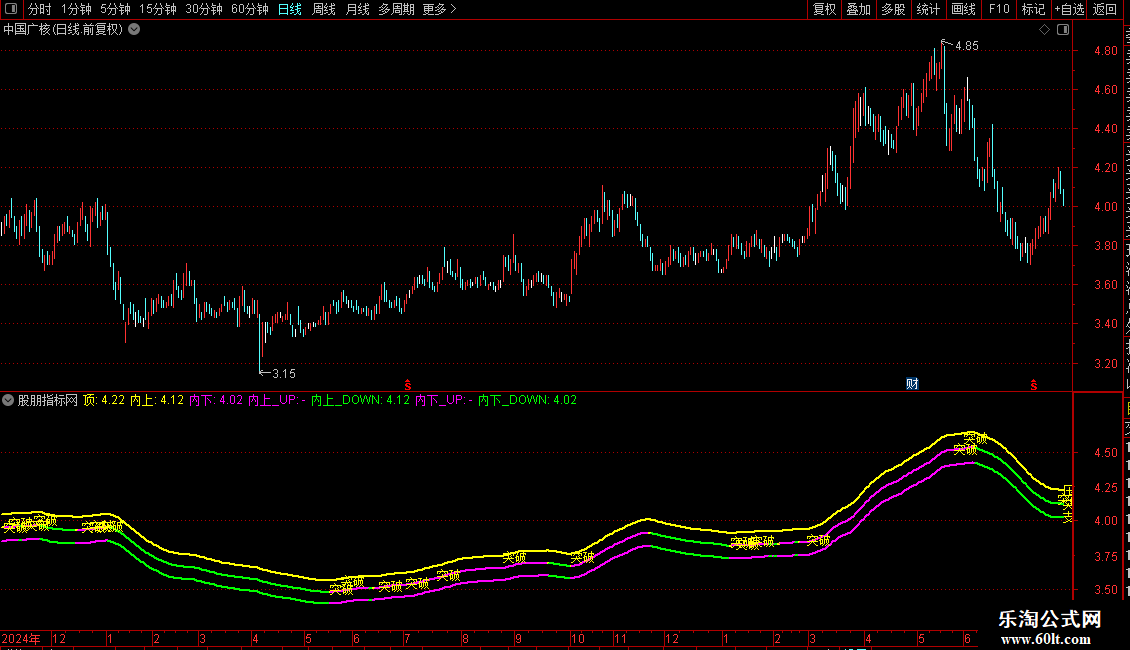The image size is (1130, 650).
Task: Select the 5分钟 period
Action: (115, 9)
